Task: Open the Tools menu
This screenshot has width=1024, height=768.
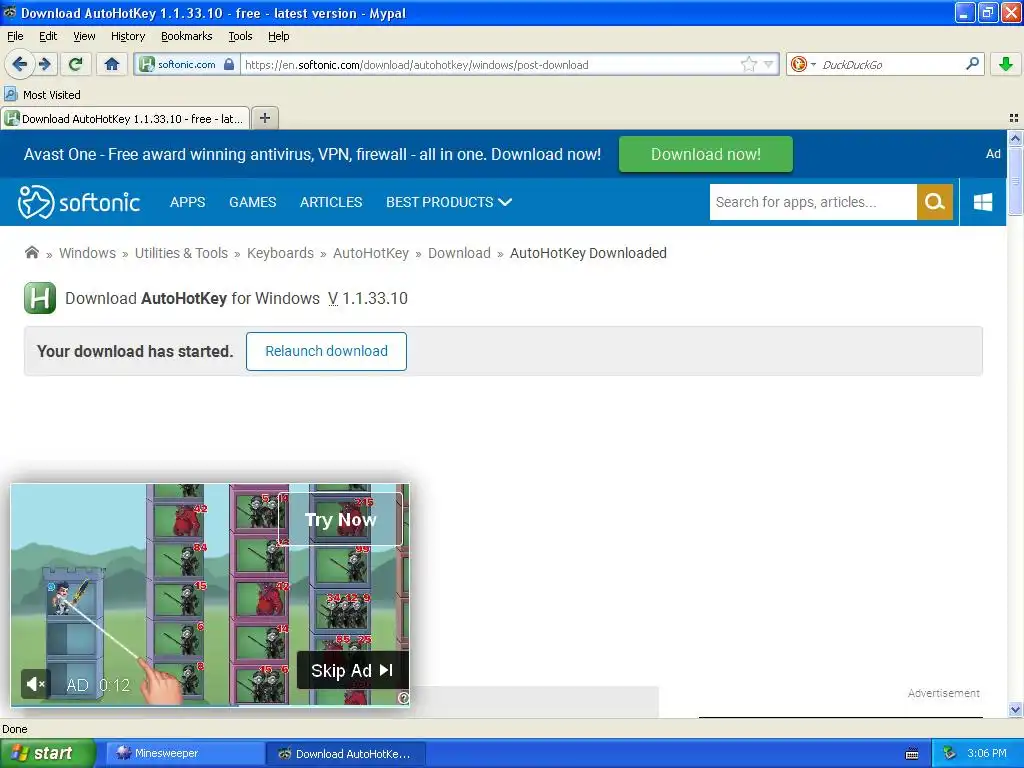Action: click(240, 36)
